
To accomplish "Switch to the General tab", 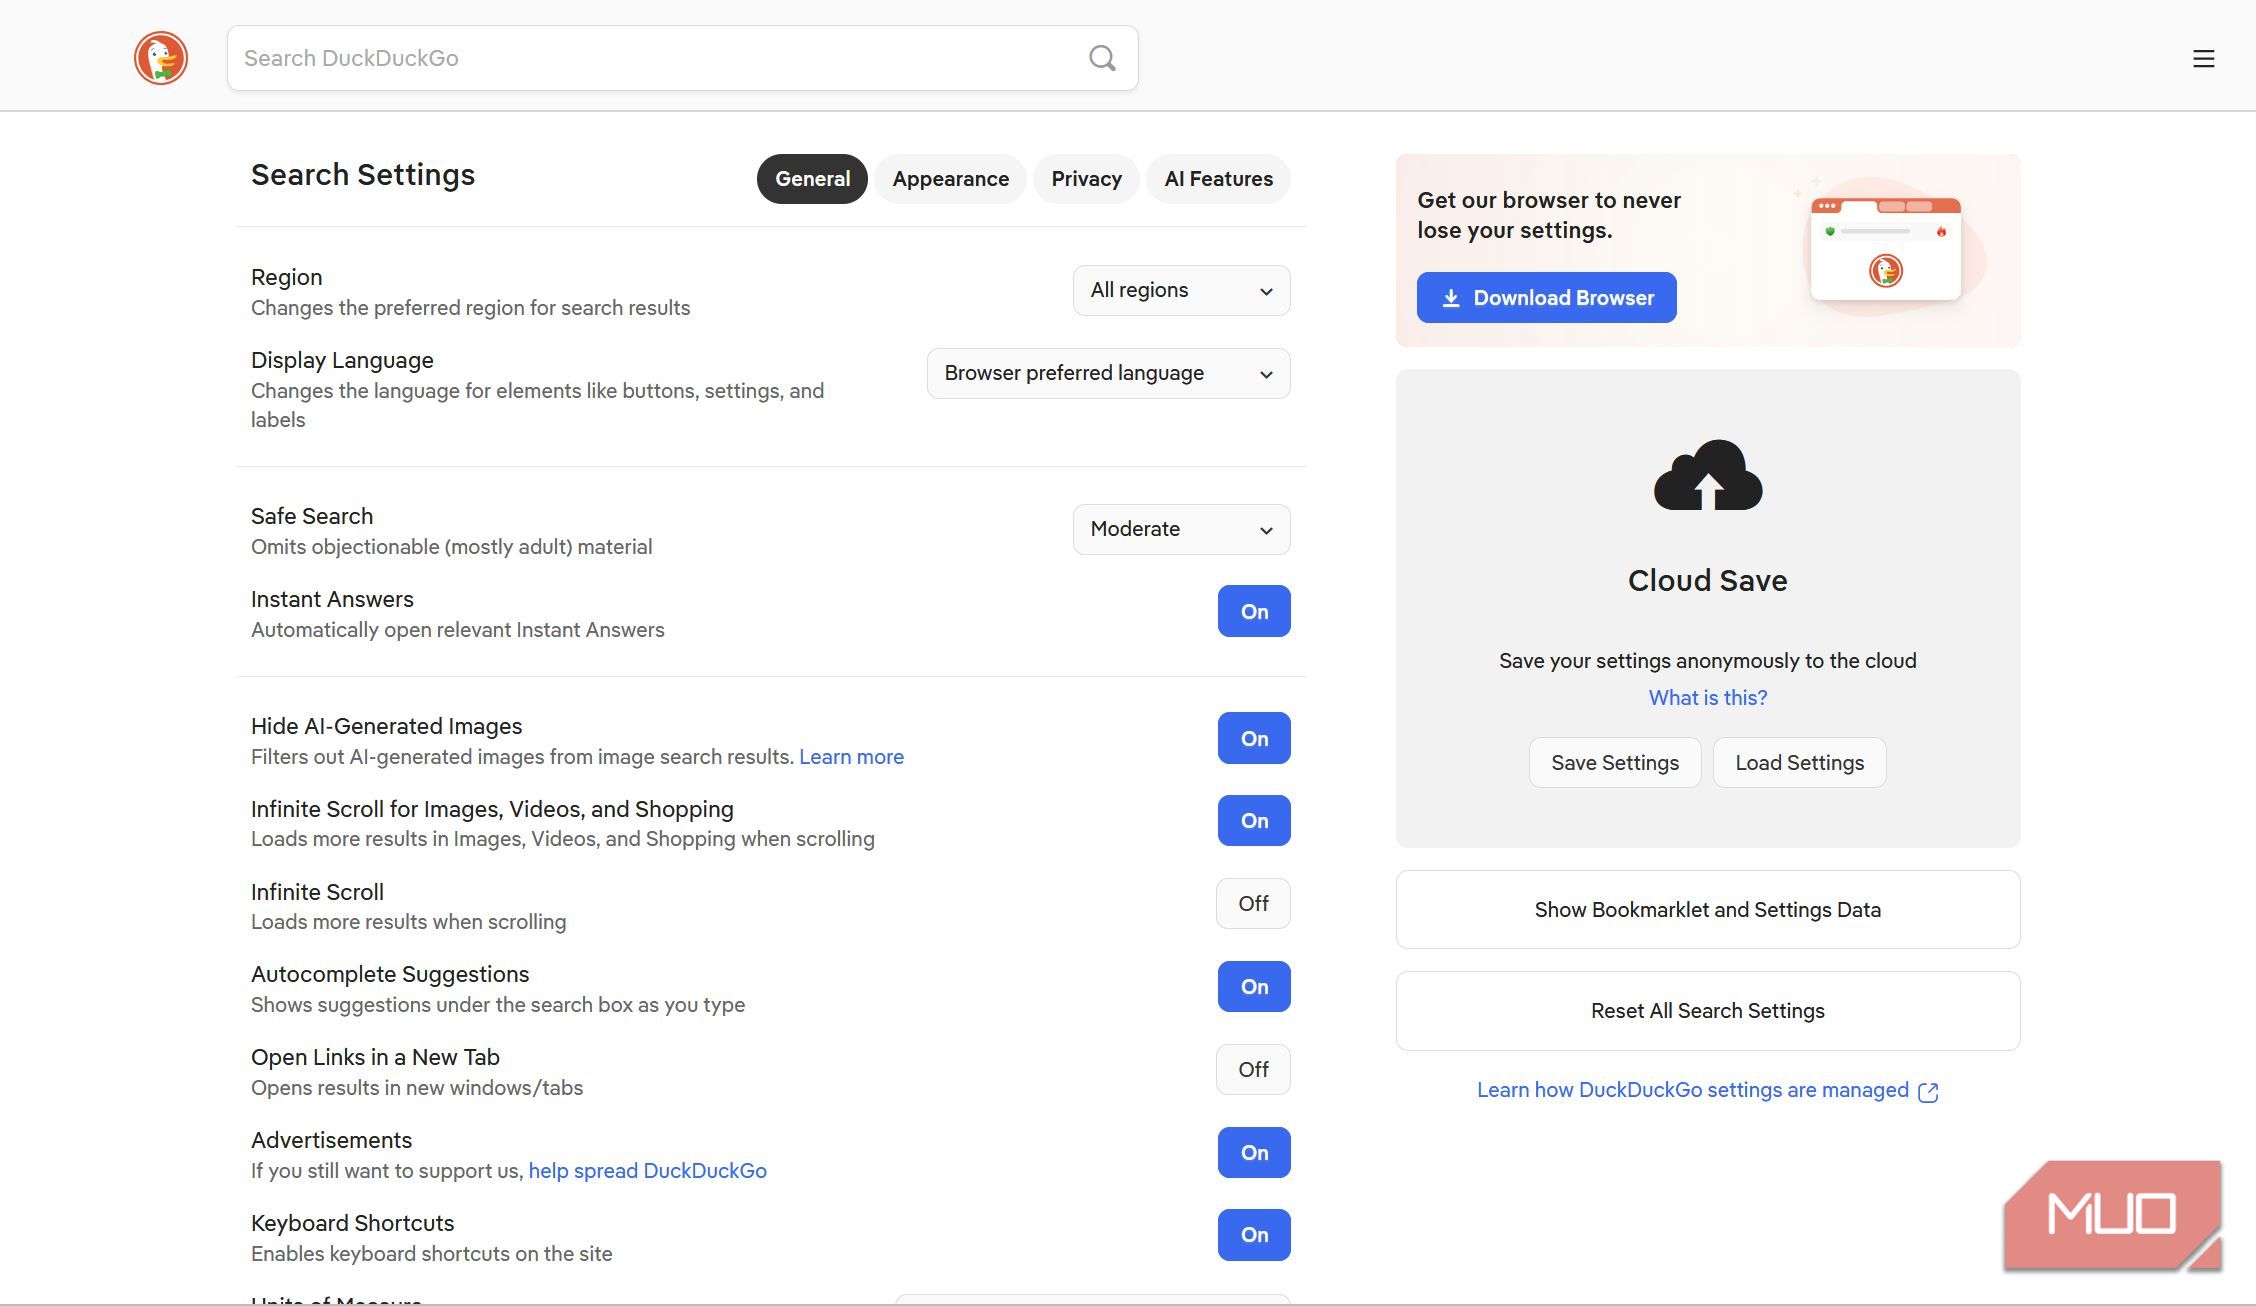I will coord(812,179).
